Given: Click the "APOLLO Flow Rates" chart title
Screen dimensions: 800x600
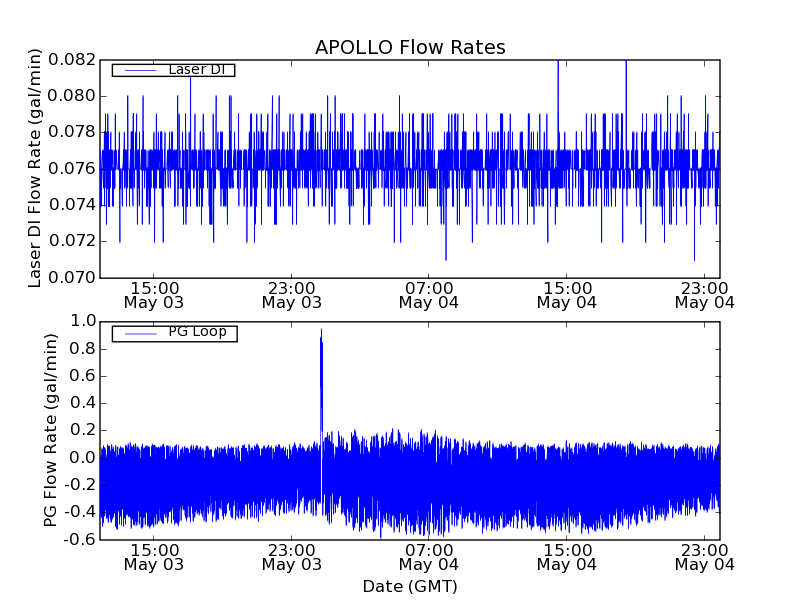Looking at the screenshot, I should click(x=410, y=48).
